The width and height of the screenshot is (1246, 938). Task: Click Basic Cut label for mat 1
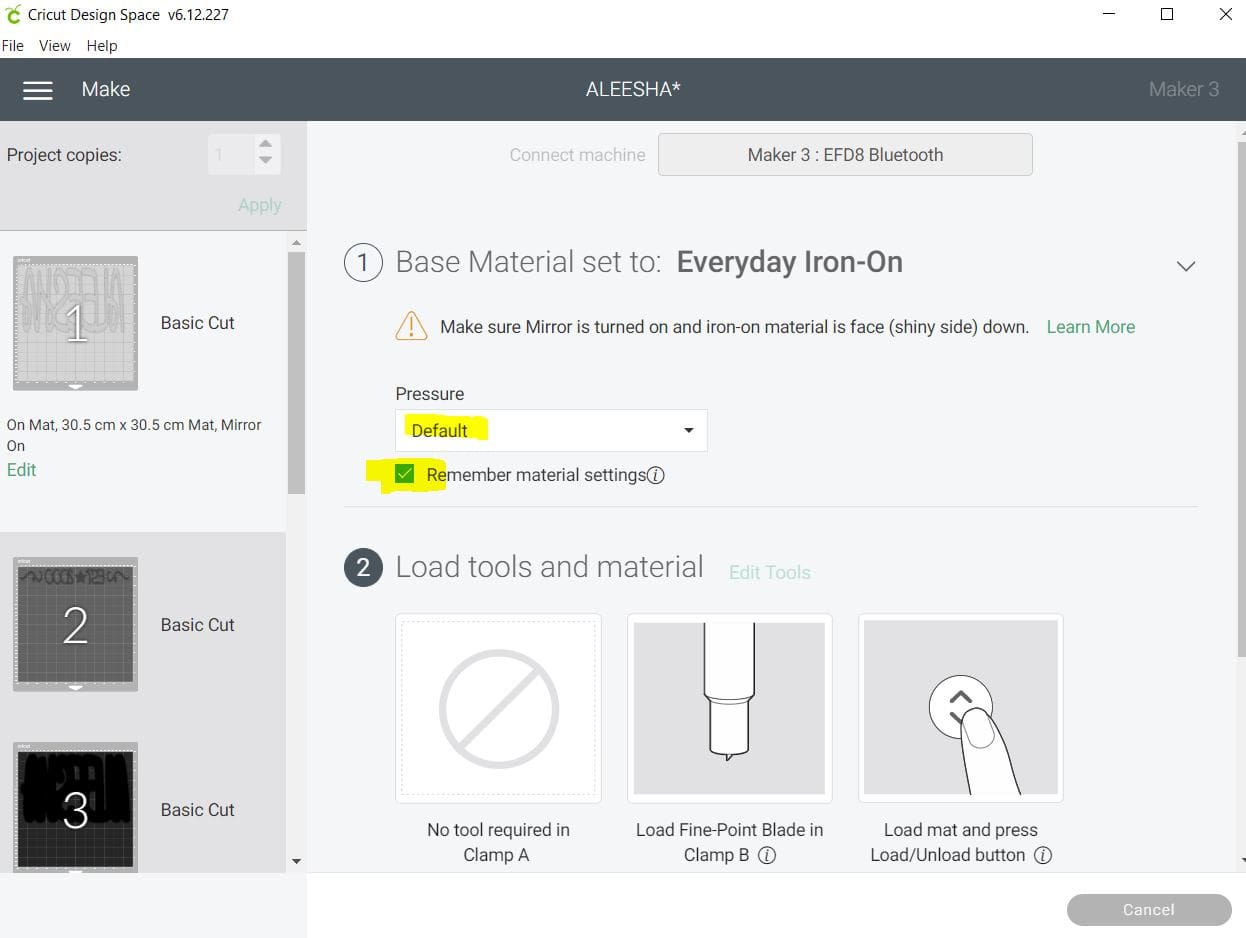coord(198,323)
